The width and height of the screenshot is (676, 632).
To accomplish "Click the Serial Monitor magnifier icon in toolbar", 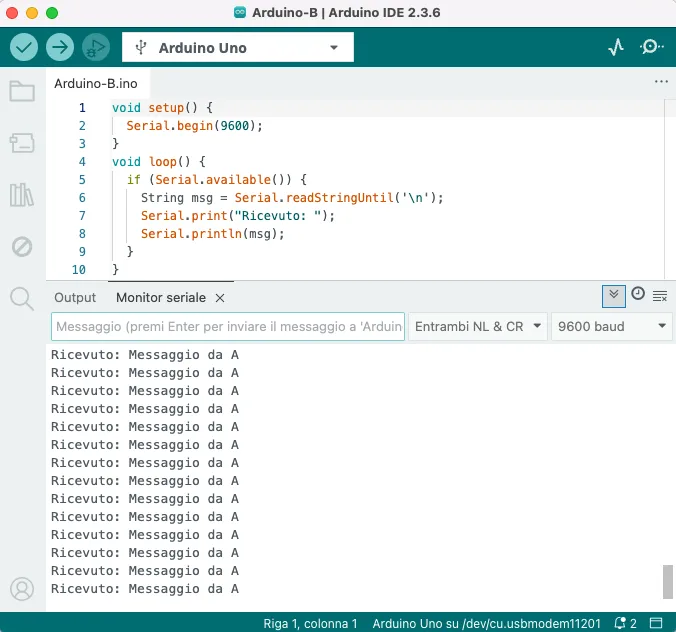I will (x=651, y=47).
